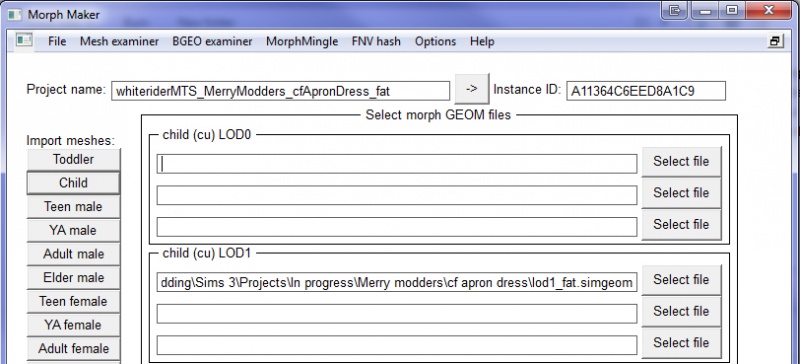Open the BGEO examiner menu
This screenshot has height=364, width=800.
point(212,41)
